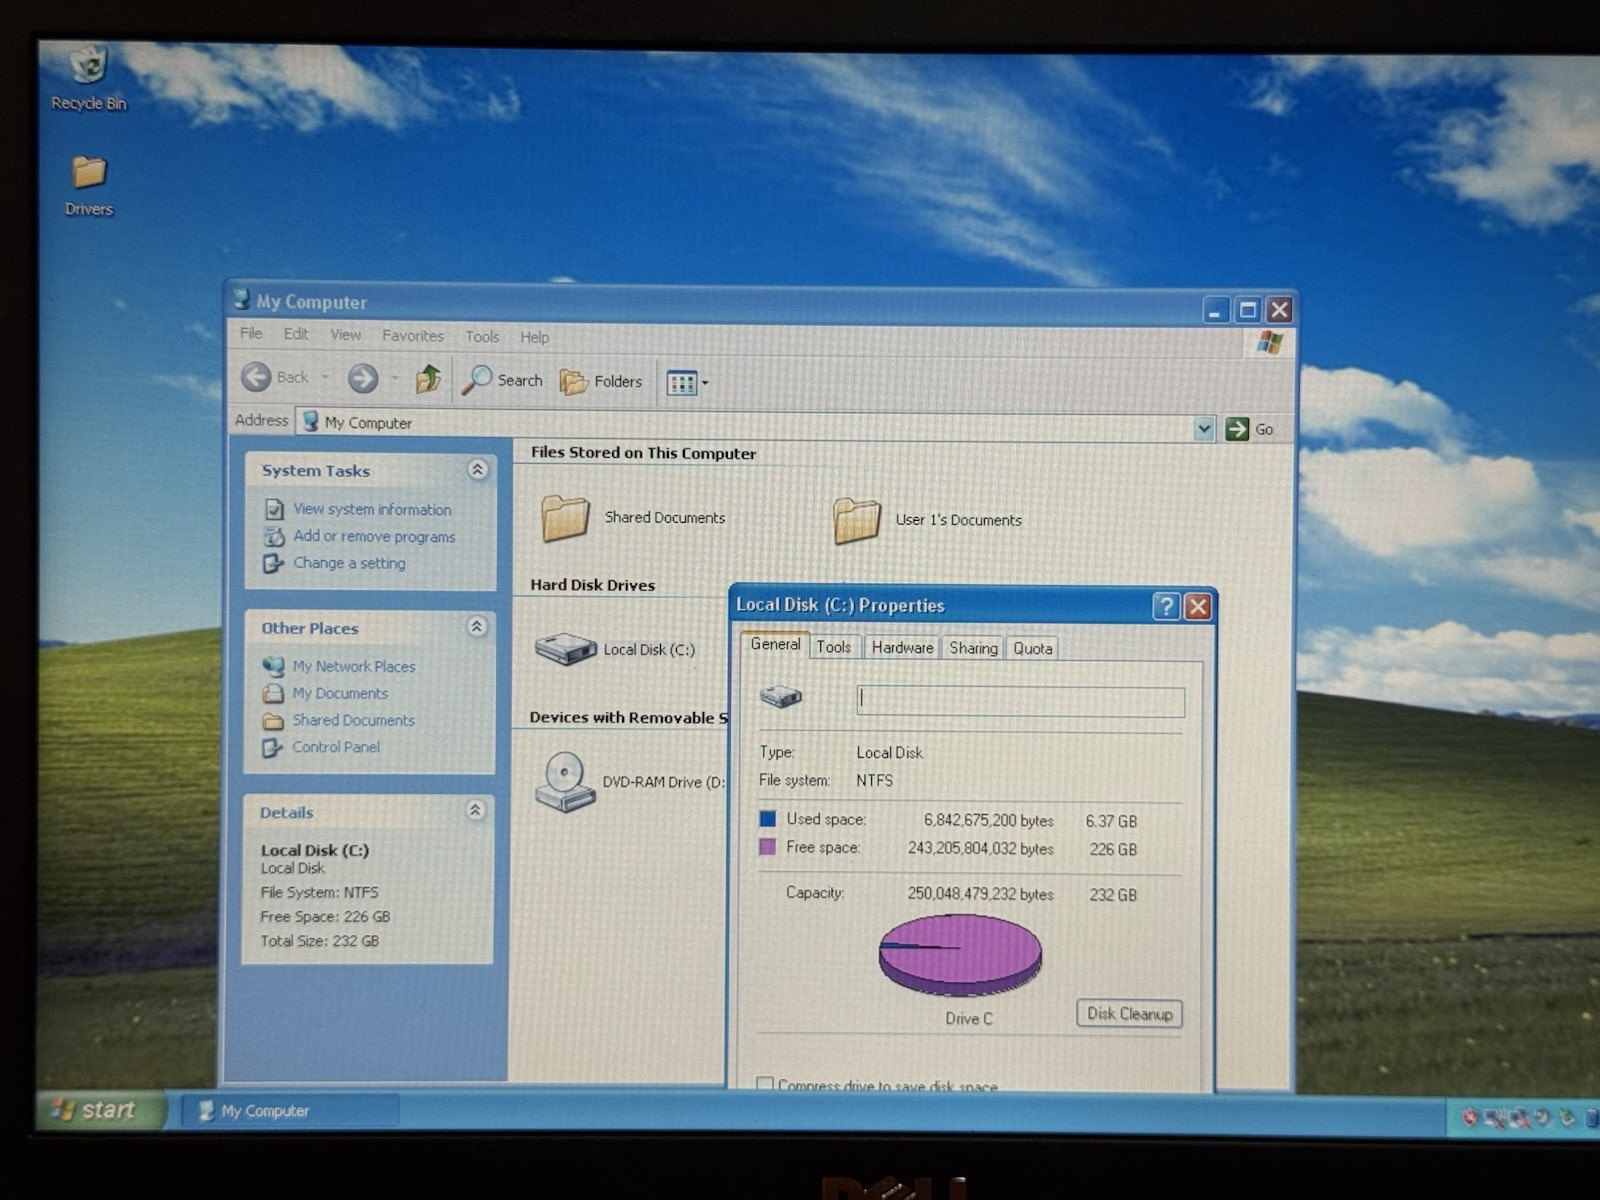Screen dimensions: 1600x1200
Task: Click the Go button
Action: tap(1250, 429)
